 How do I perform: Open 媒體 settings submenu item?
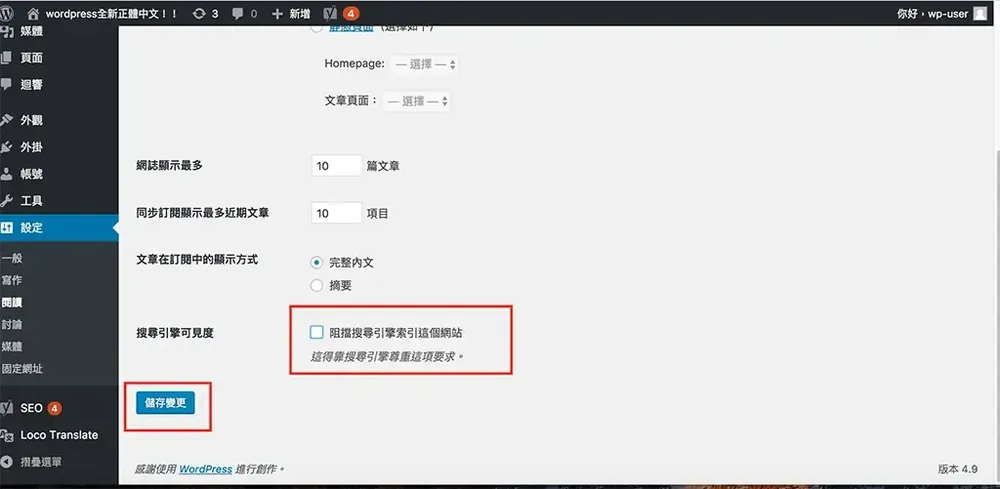coord(11,347)
